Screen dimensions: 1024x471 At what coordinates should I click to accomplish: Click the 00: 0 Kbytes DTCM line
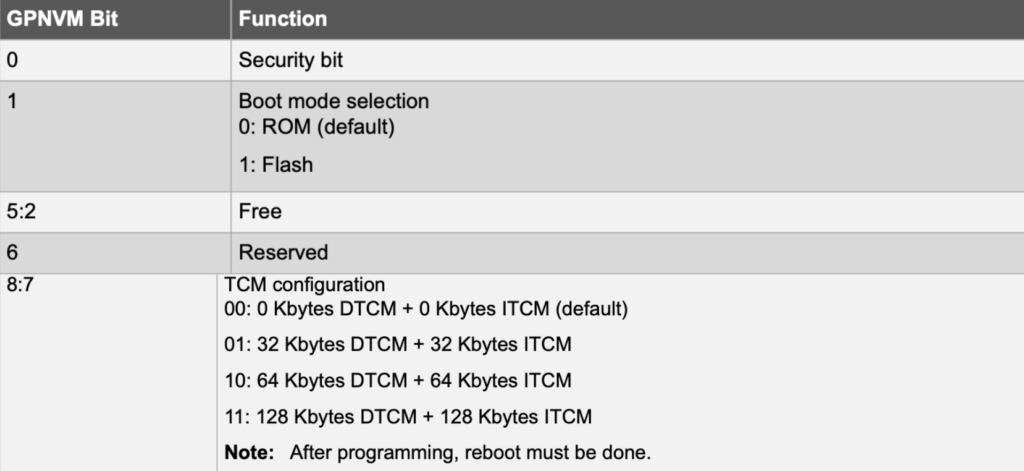point(426,310)
